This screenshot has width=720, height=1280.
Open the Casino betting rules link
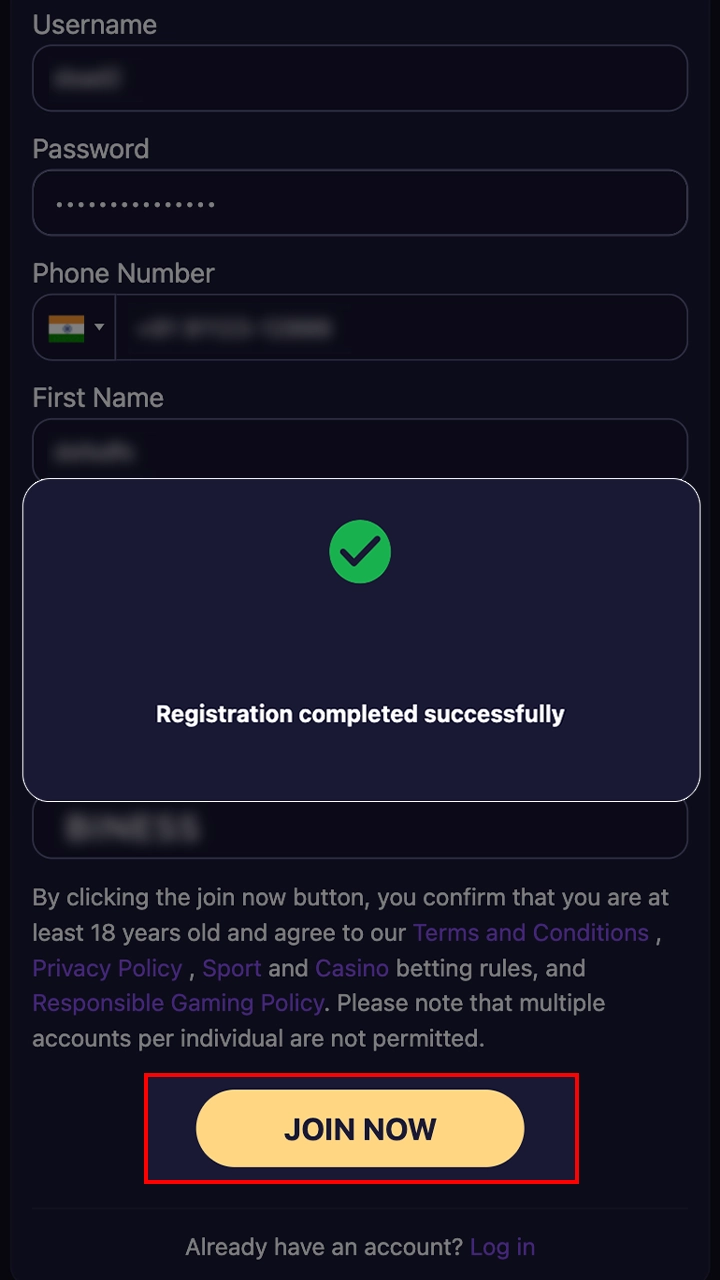pos(352,968)
